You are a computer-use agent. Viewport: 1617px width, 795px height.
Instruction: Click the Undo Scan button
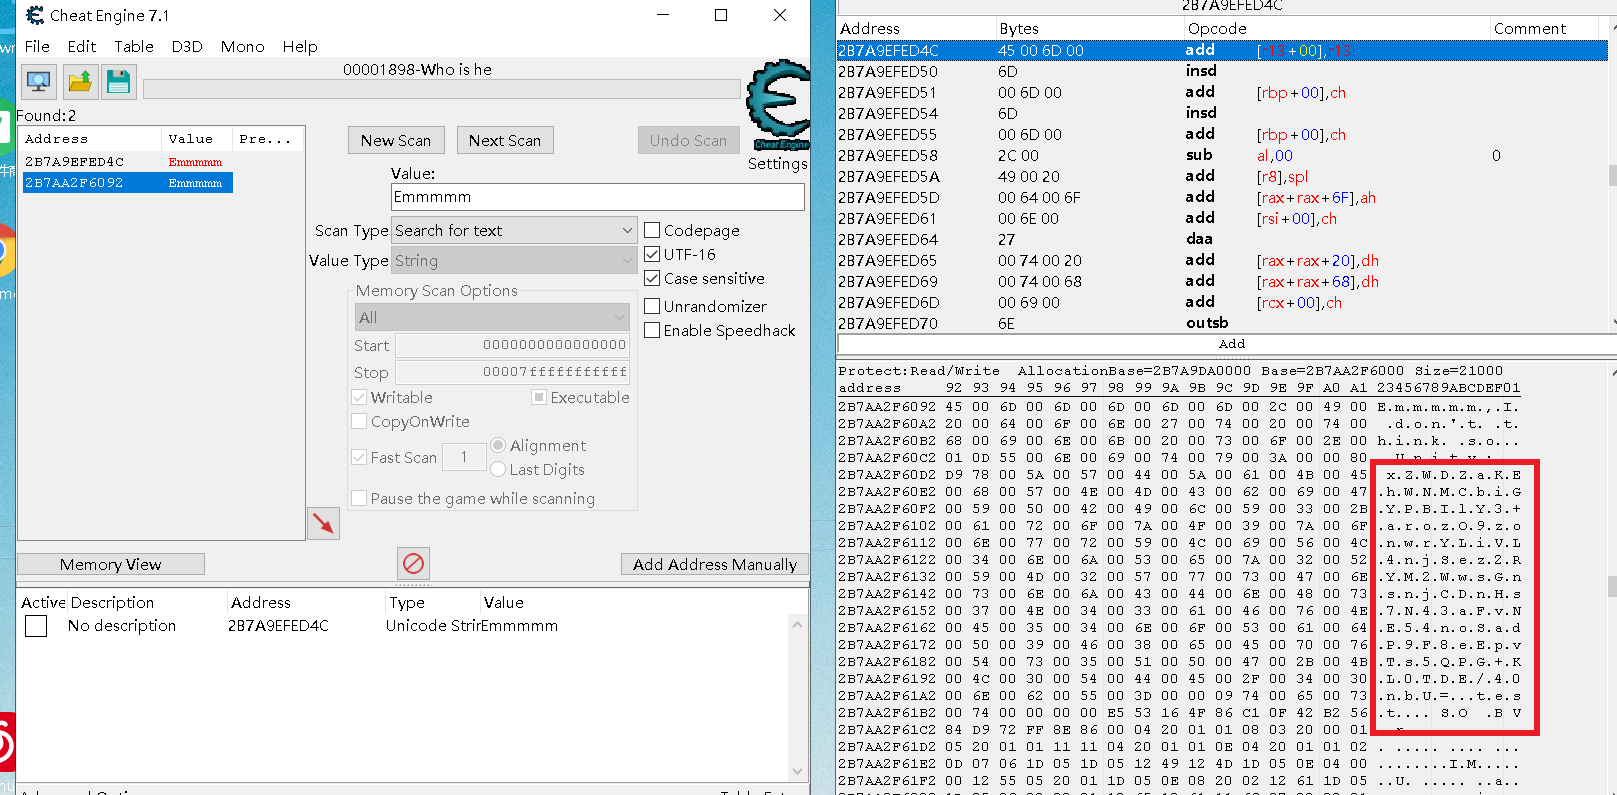tap(688, 140)
